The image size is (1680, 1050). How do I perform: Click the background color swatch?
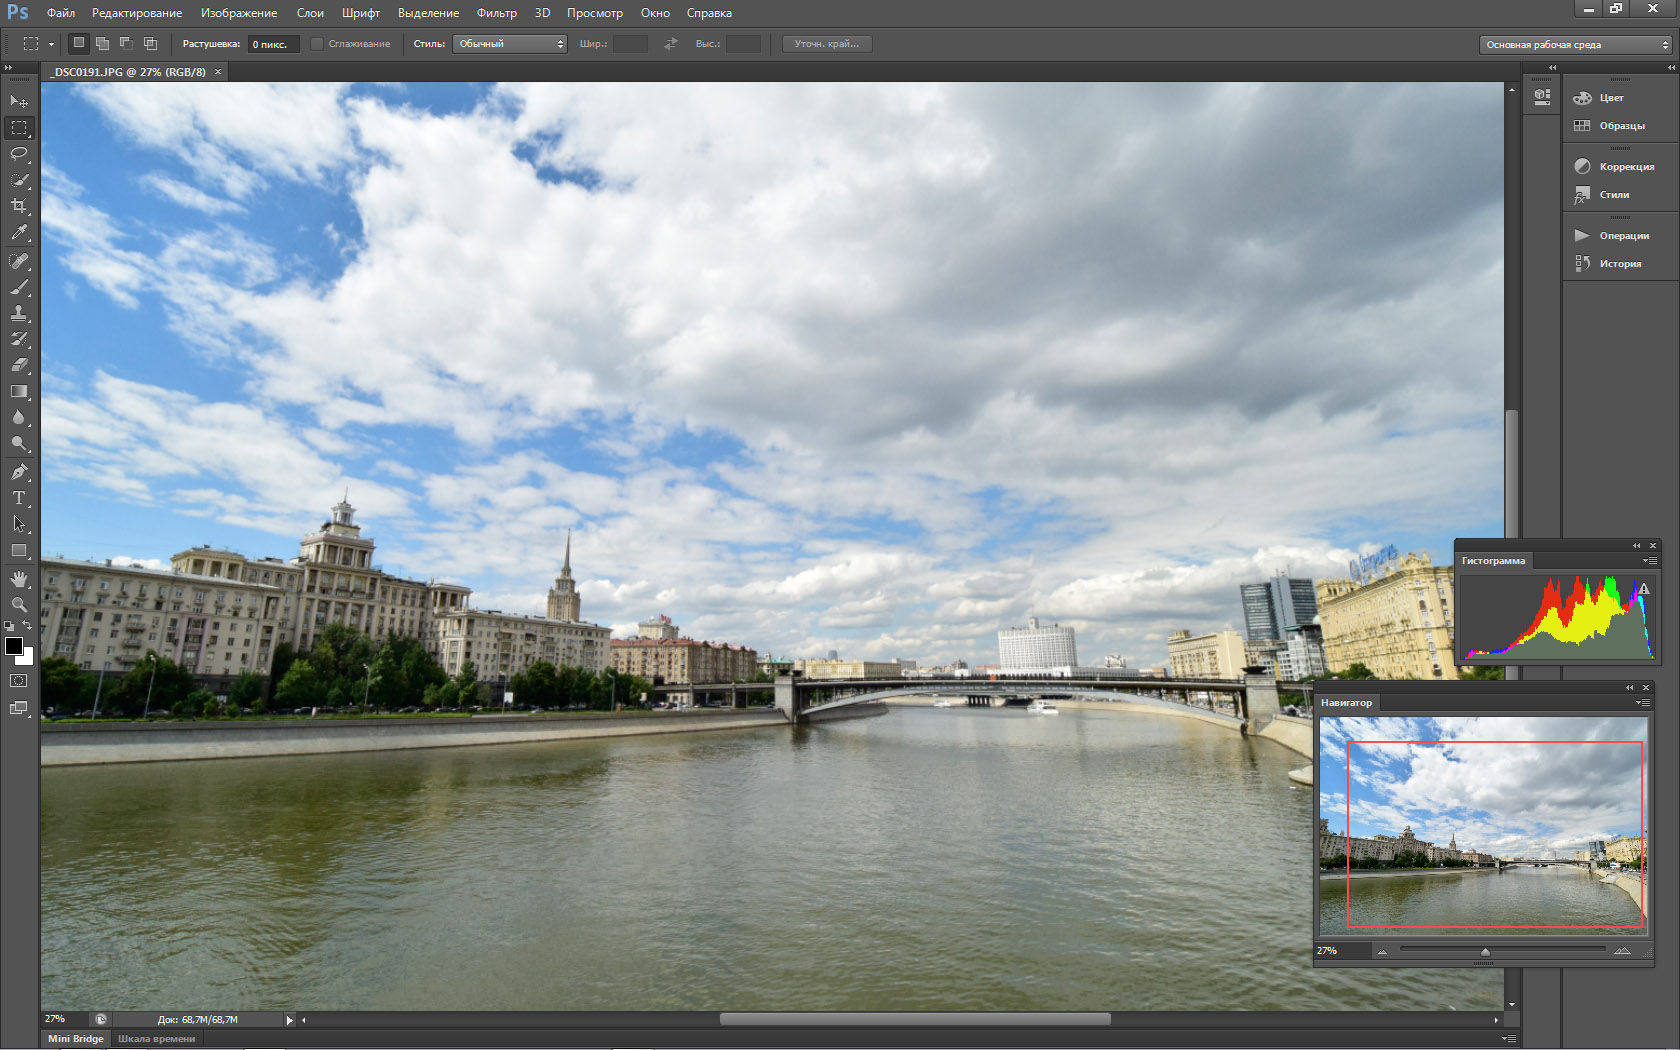[x=28, y=658]
